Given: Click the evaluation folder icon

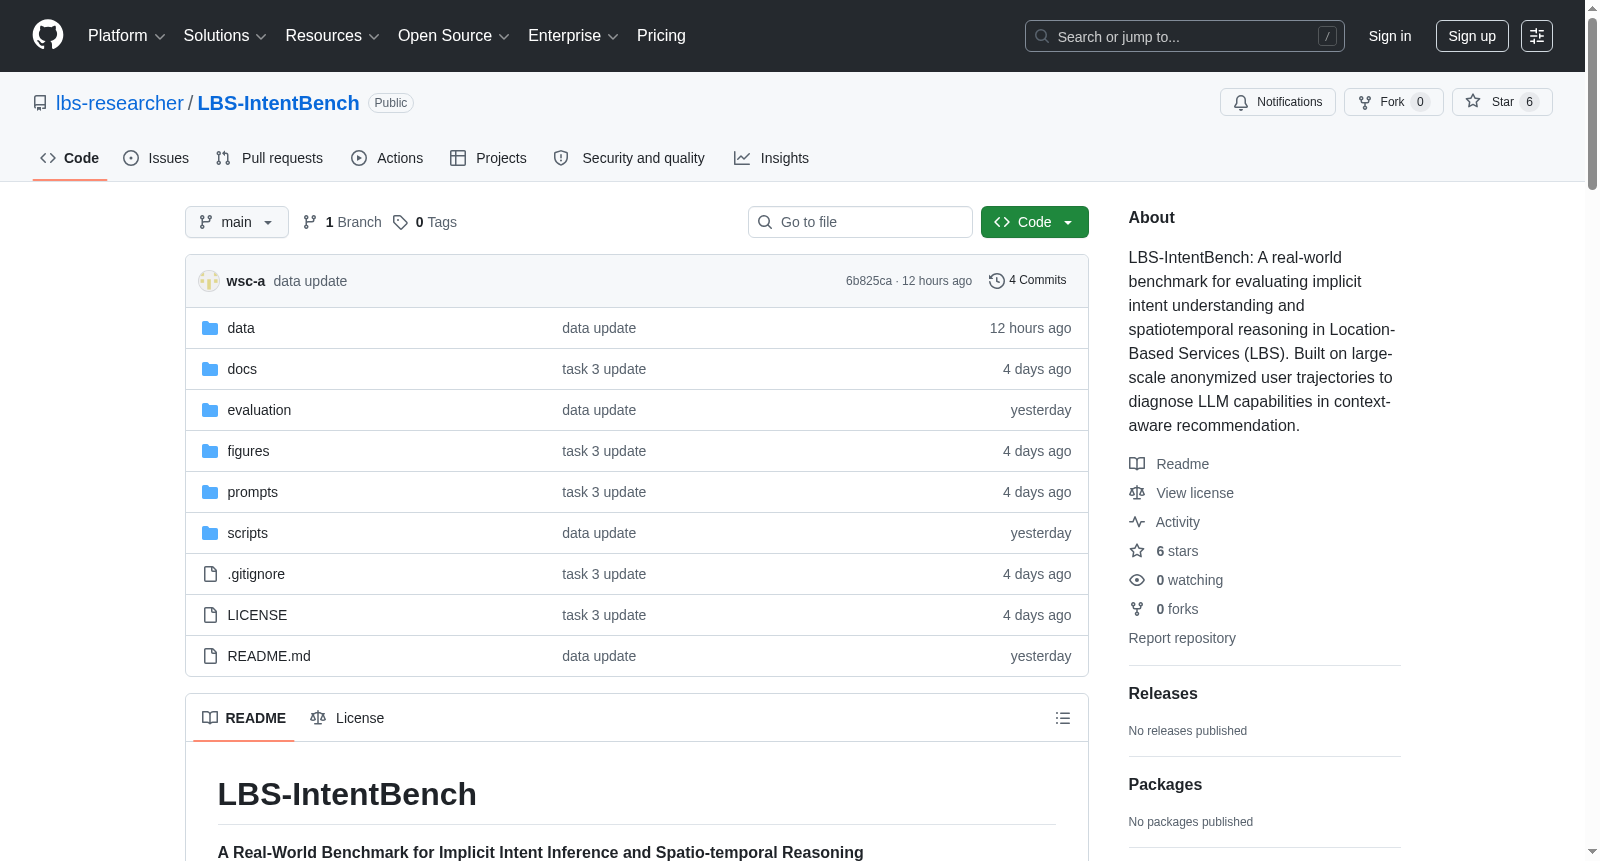Looking at the screenshot, I should tap(210, 410).
